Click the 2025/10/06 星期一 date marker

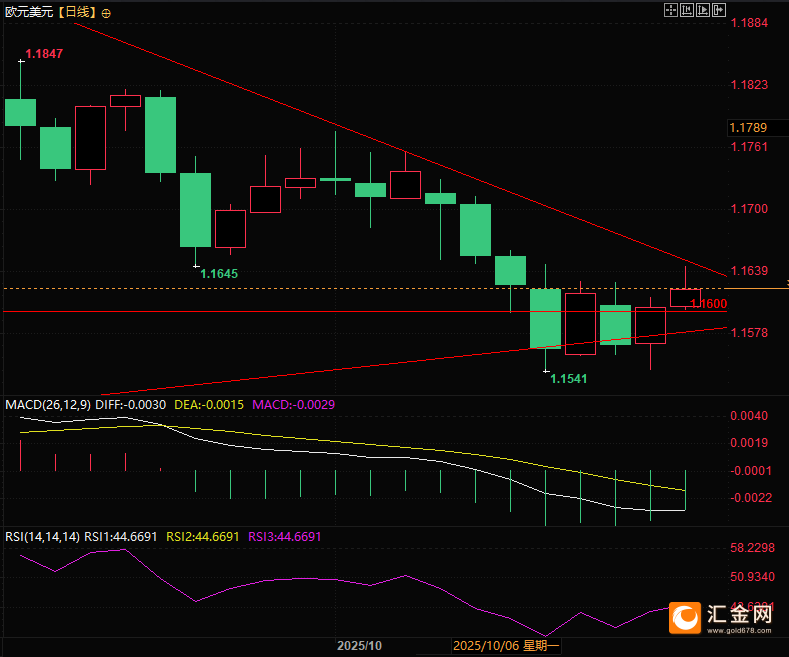pos(506,646)
